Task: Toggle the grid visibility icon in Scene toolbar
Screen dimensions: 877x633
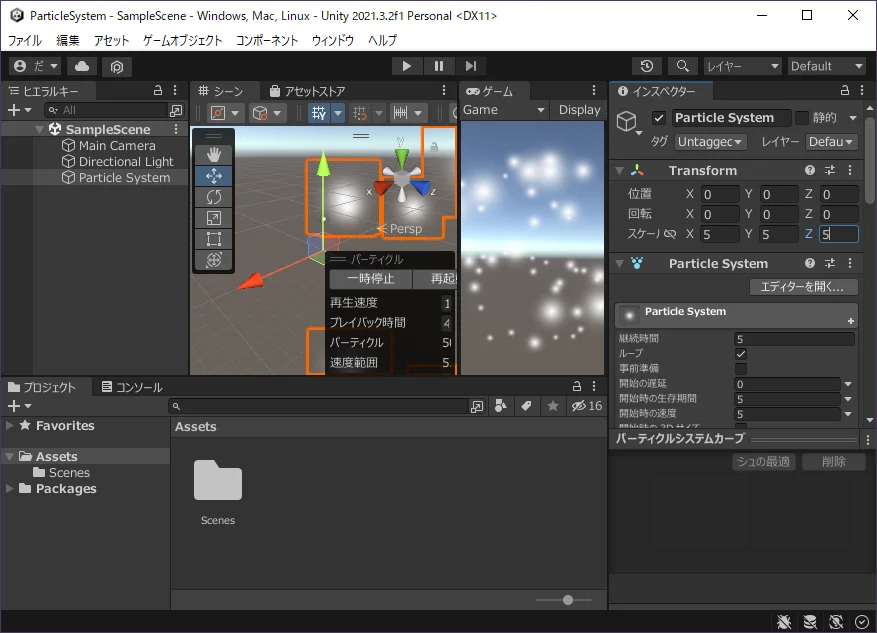Action: pos(319,113)
